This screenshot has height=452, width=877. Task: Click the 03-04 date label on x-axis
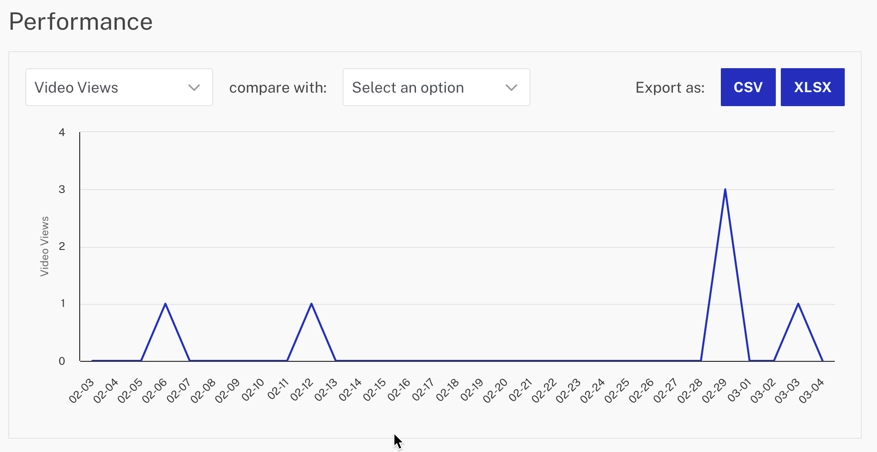click(x=812, y=390)
